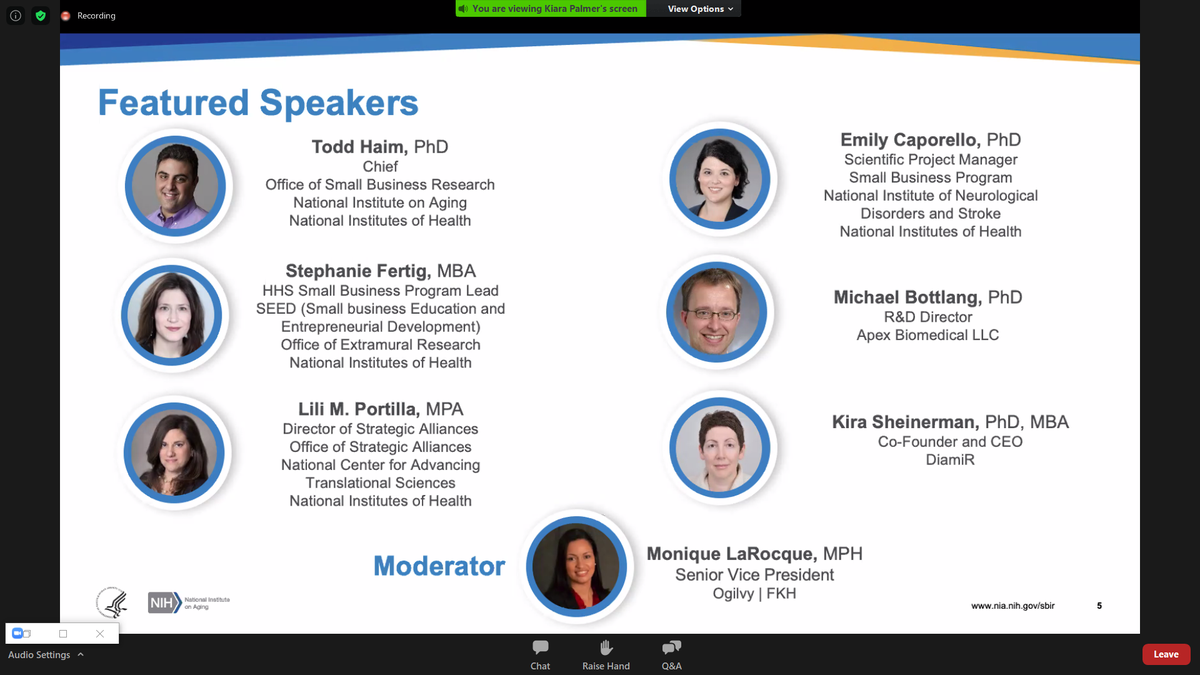Click Todd Haim's speaker photo
This screenshot has width=1200, height=675.
pos(175,185)
